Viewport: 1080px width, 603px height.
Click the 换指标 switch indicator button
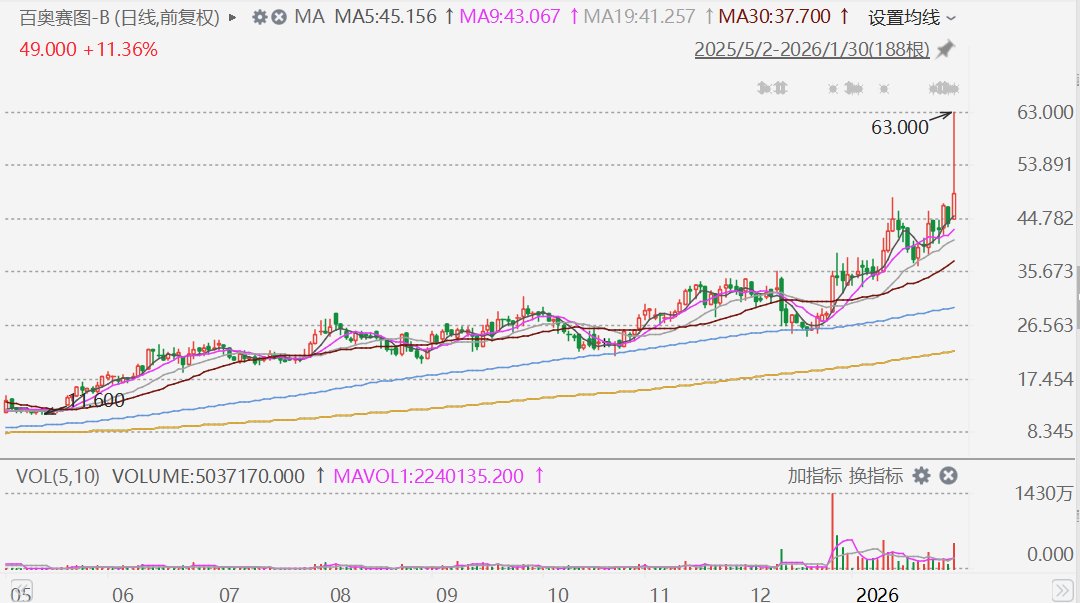coord(876,476)
